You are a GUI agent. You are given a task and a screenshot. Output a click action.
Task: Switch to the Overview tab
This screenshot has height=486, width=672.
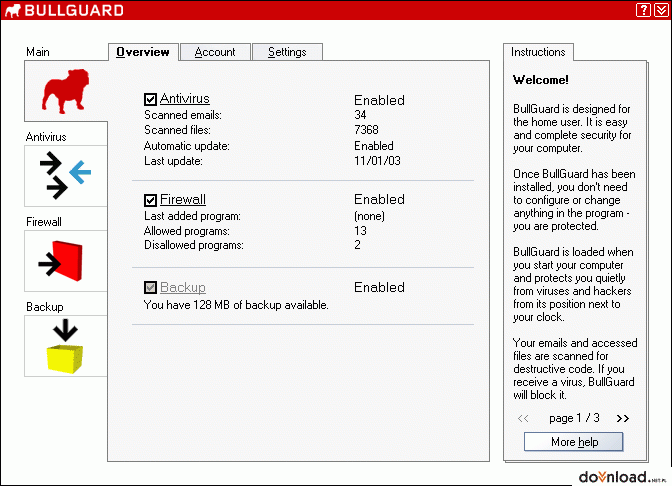143,52
